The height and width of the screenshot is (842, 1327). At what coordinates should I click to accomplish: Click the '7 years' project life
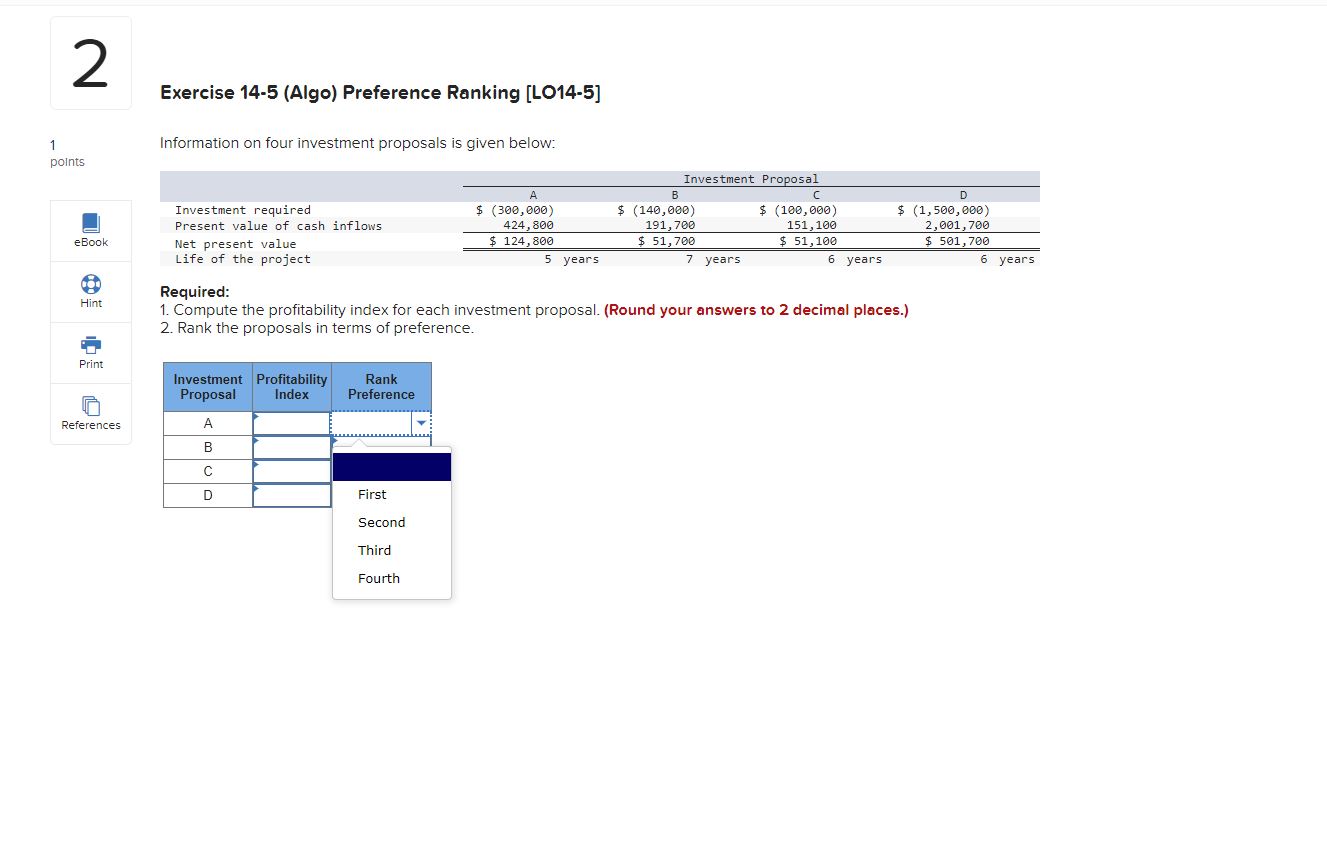pos(714,259)
